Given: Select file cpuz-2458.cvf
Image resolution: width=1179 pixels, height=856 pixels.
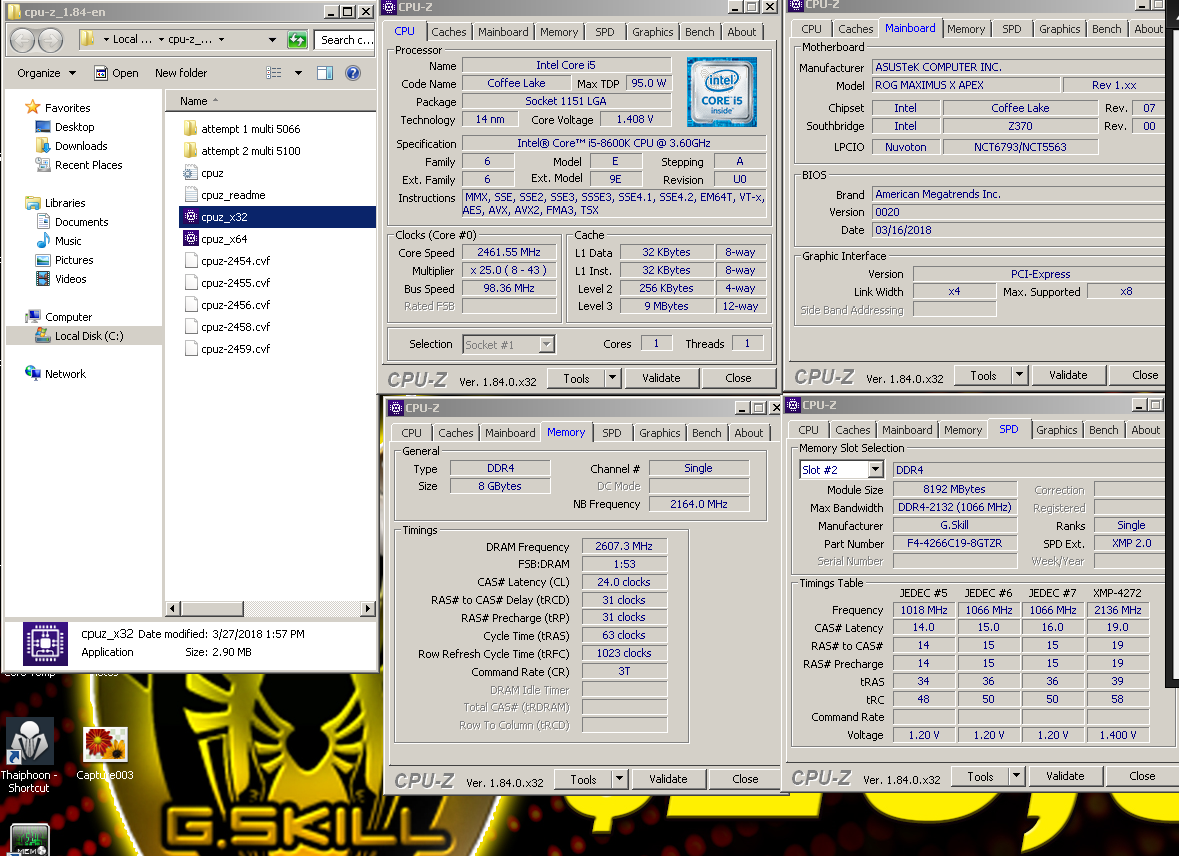Looking at the screenshot, I should coord(227,327).
